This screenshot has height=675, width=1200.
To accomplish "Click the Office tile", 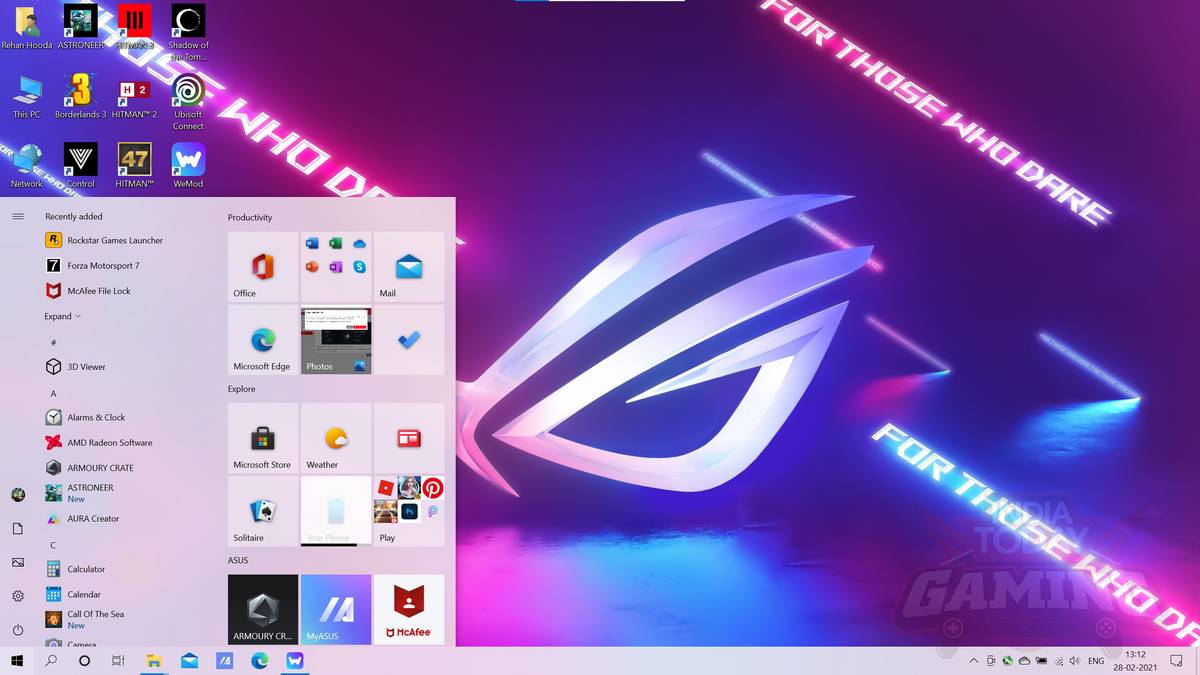I will pyautogui.click(x=263, y=267).
